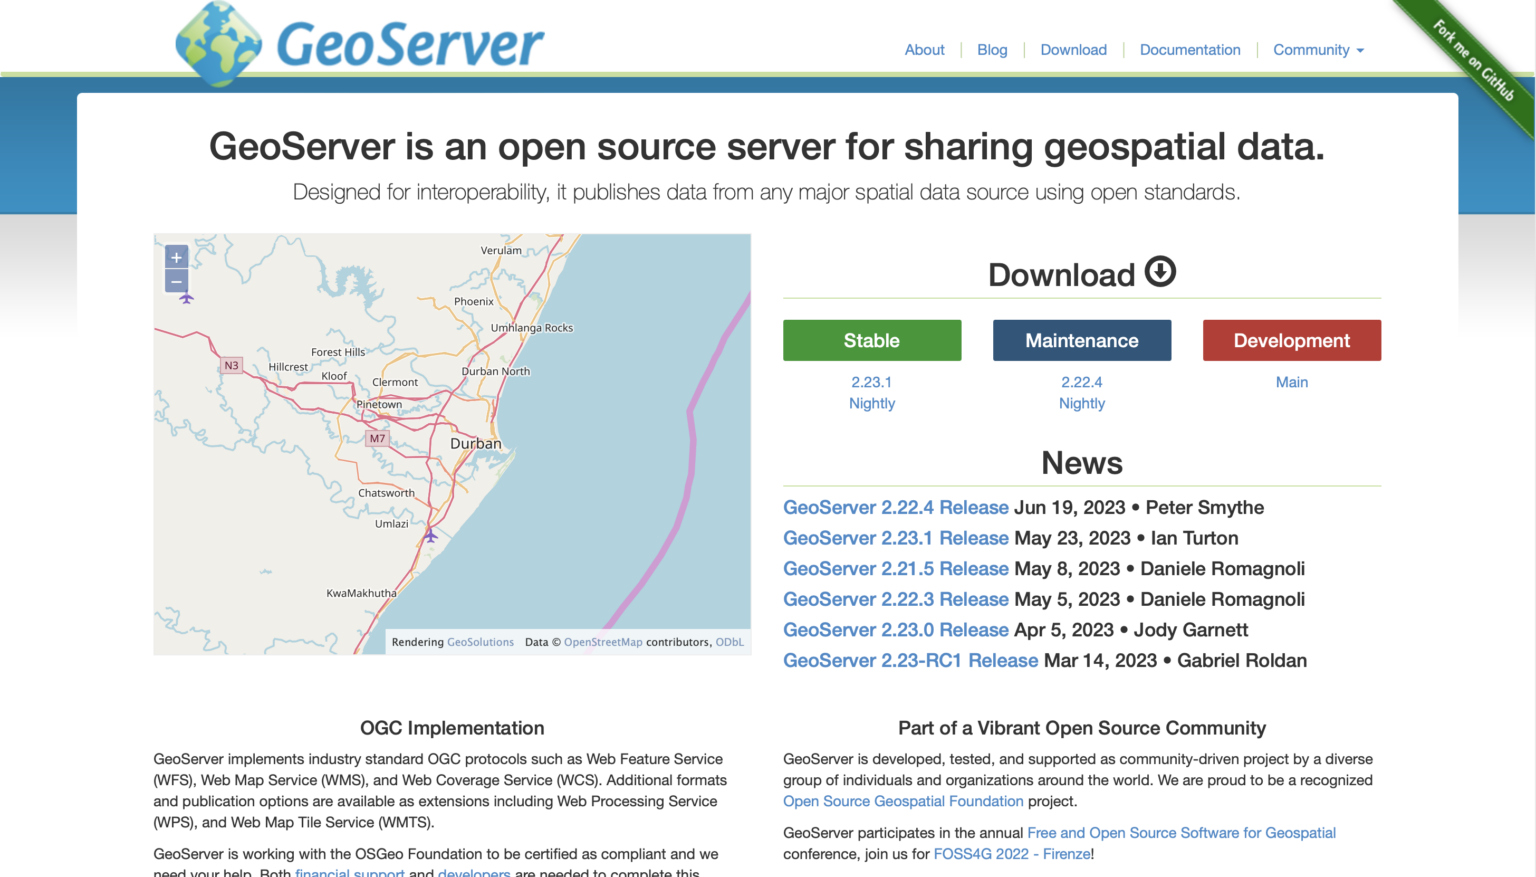Navigate to Documentation in the top menu

[x=1190, y=49]
